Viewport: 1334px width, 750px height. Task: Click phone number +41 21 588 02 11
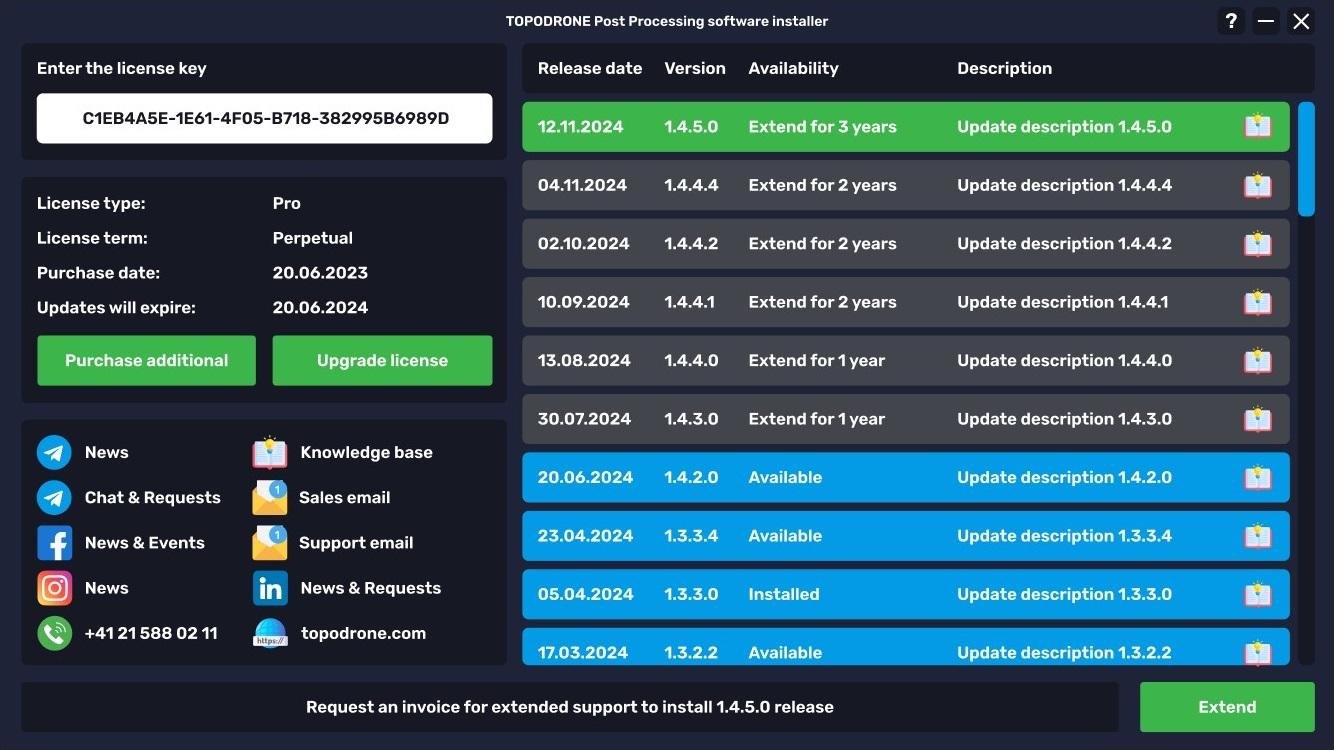pyautogui.click(x=151, y=633)
